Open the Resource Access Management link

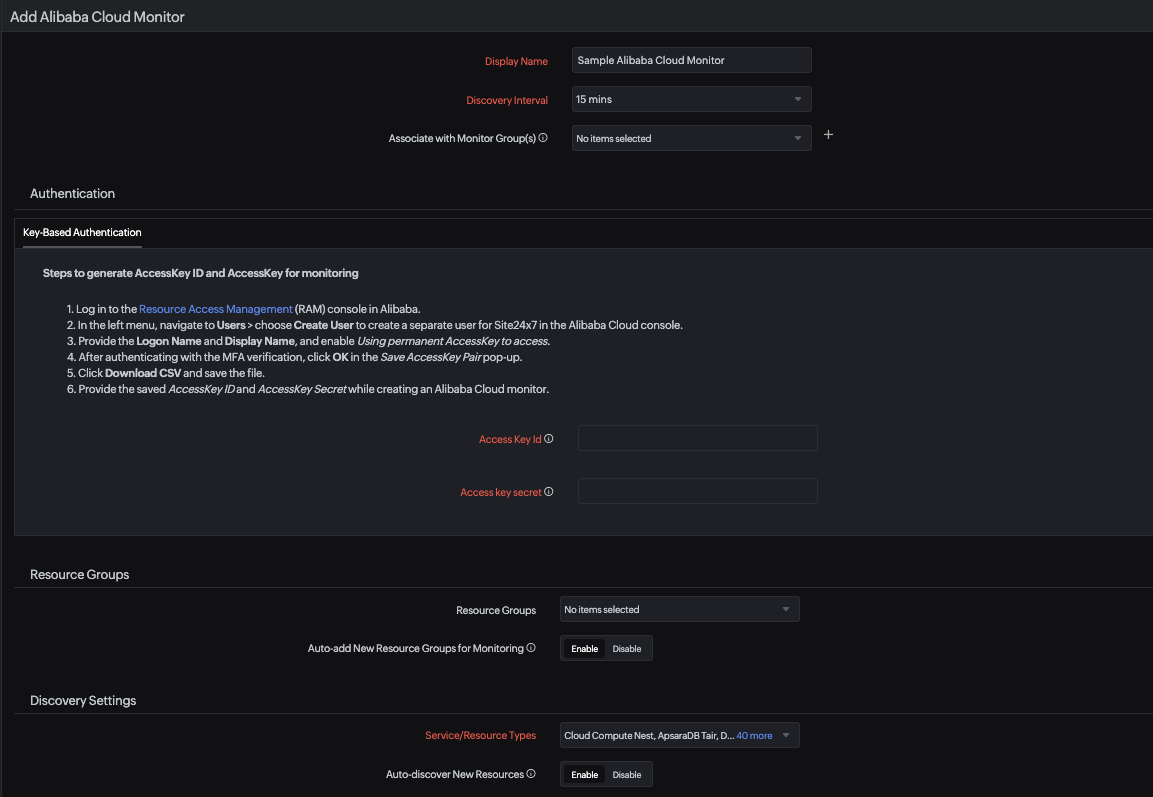(x=215, y=308)
